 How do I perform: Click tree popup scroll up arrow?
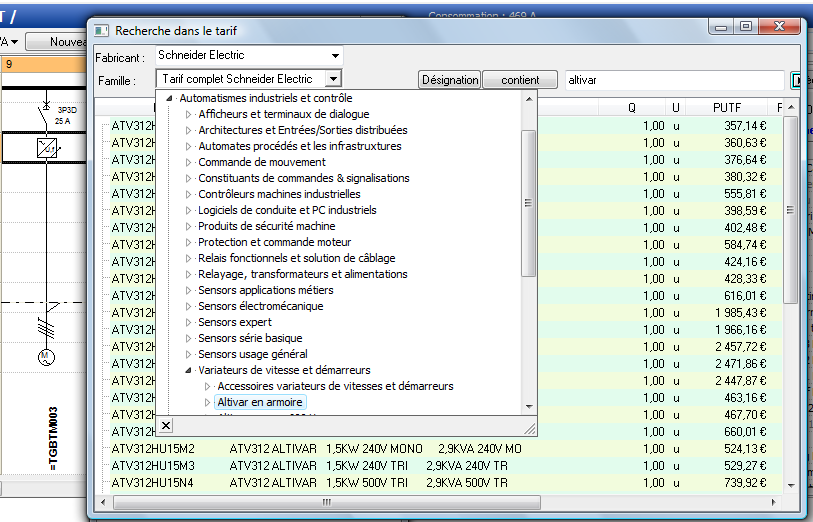click(x=529, y=99)
